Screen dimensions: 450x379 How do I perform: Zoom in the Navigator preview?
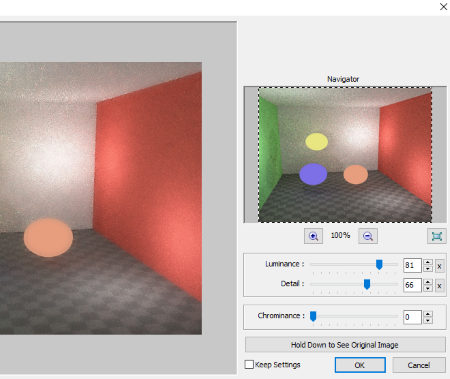313,236
